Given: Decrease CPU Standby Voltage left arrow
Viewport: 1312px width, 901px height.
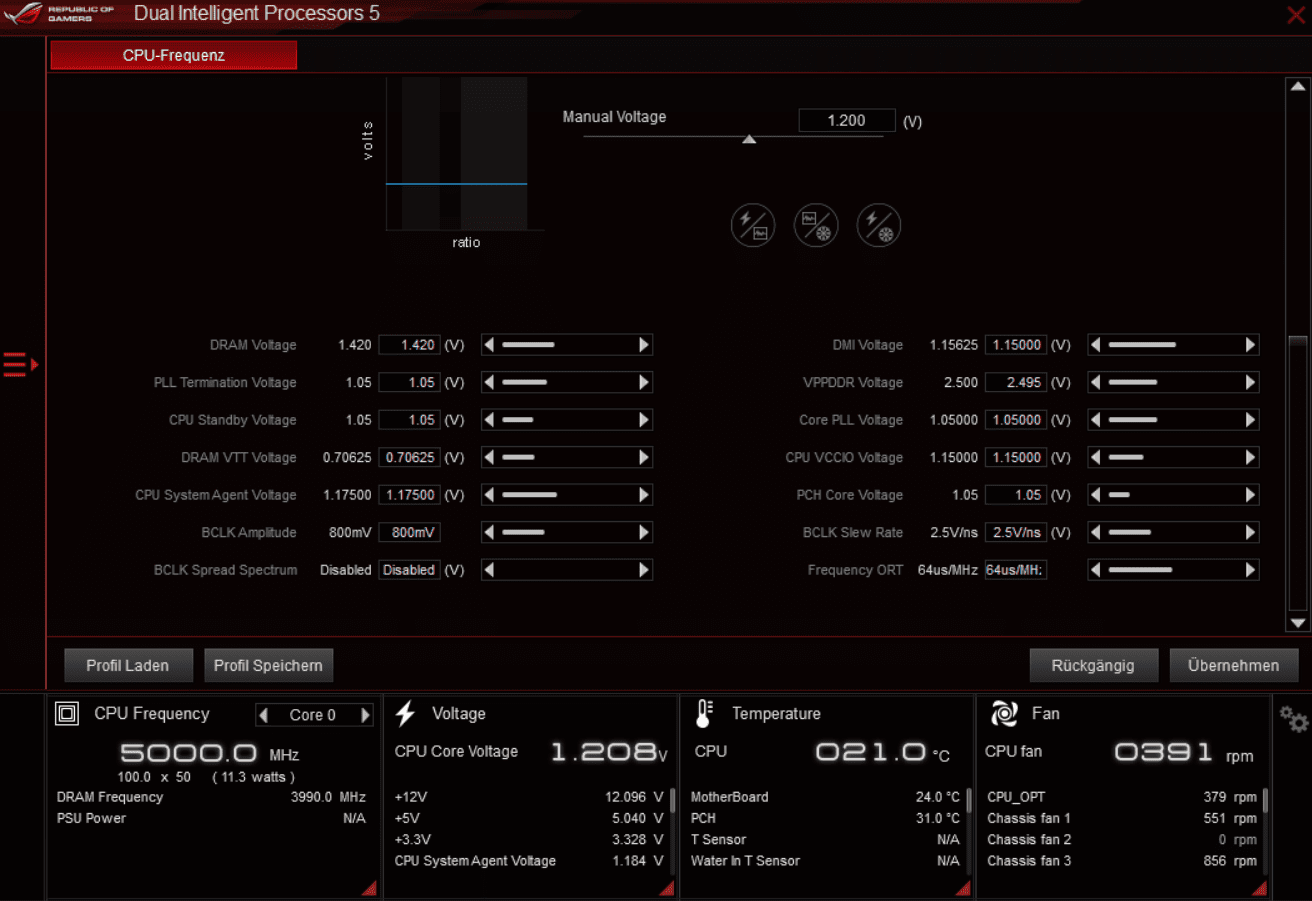Looking at the screenshot, I should 489,420.
